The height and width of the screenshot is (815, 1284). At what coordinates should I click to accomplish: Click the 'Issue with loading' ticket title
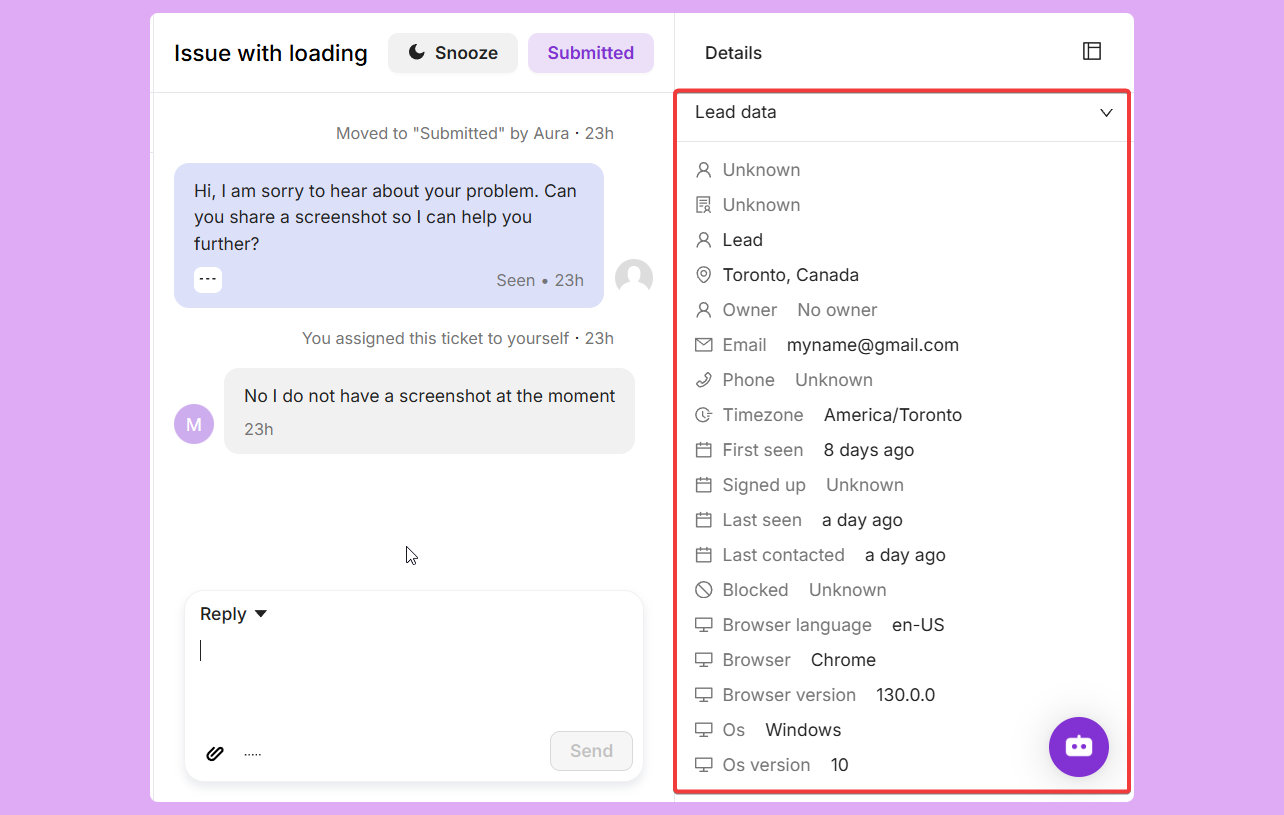pyautogui.click(x=271, y=53)
